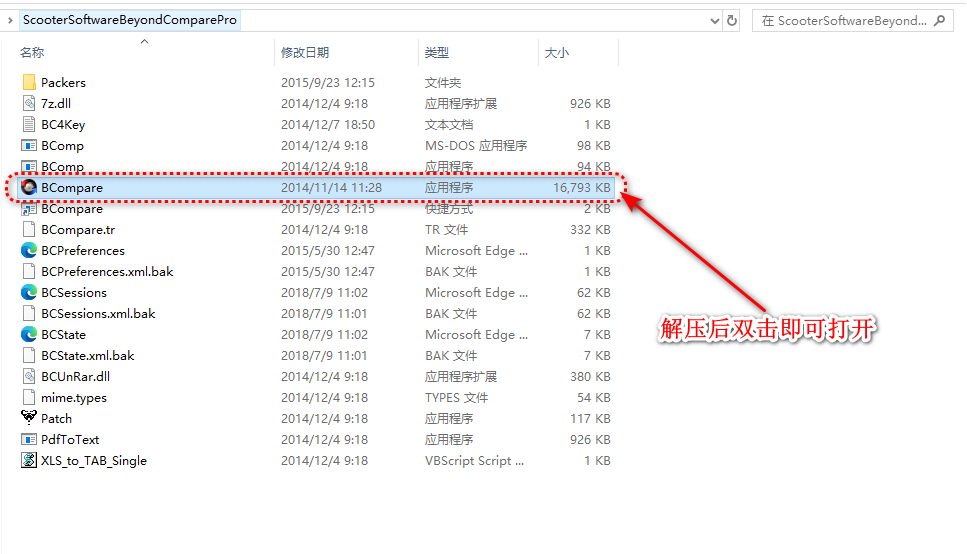
Task: Select the XLS_to_TAB_Single script icon
Action: point(29,460)
